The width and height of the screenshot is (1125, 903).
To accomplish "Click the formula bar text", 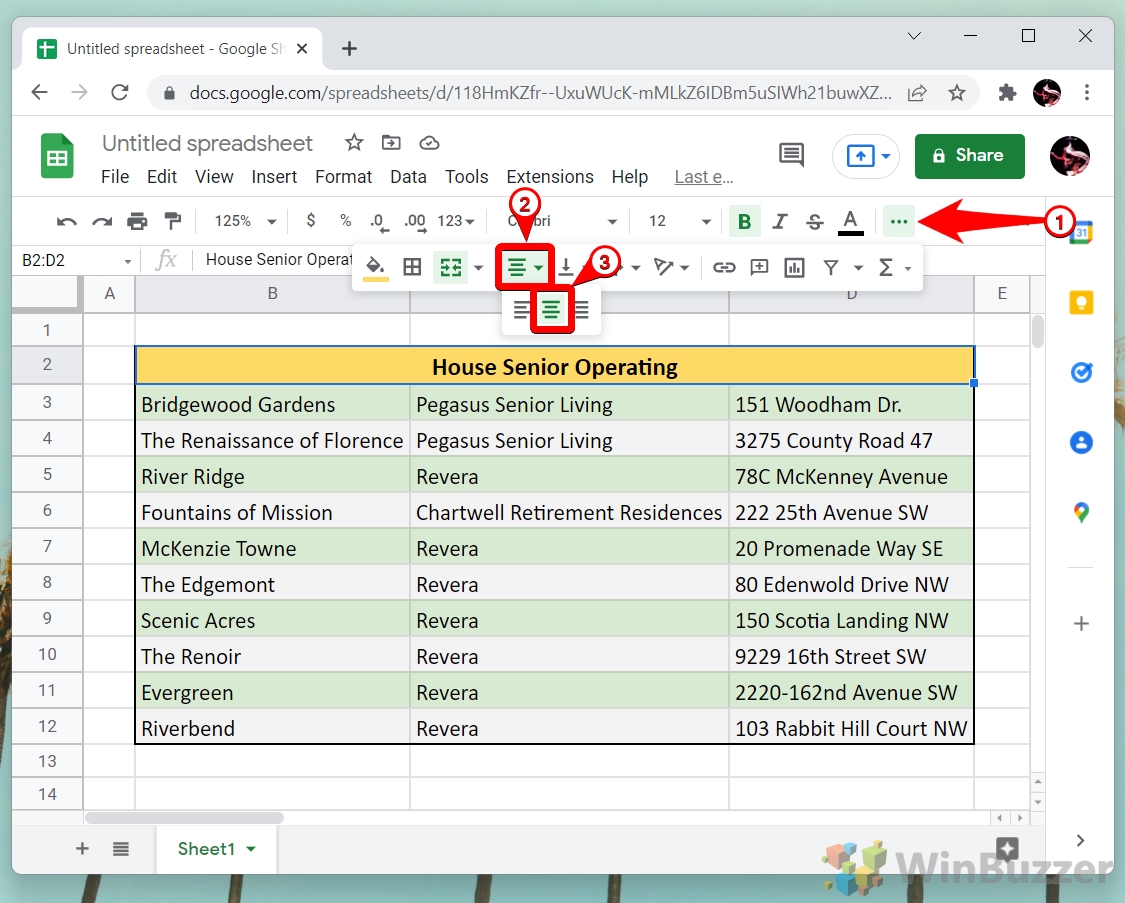I will tap(278, 260).
